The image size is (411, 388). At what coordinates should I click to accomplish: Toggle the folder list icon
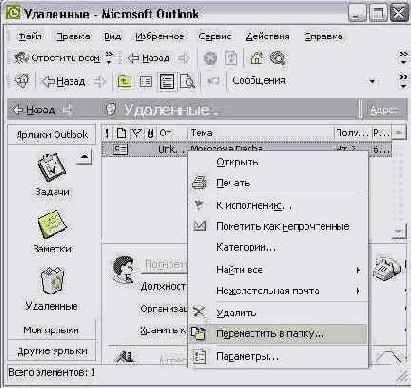click(x=146, y=81)
